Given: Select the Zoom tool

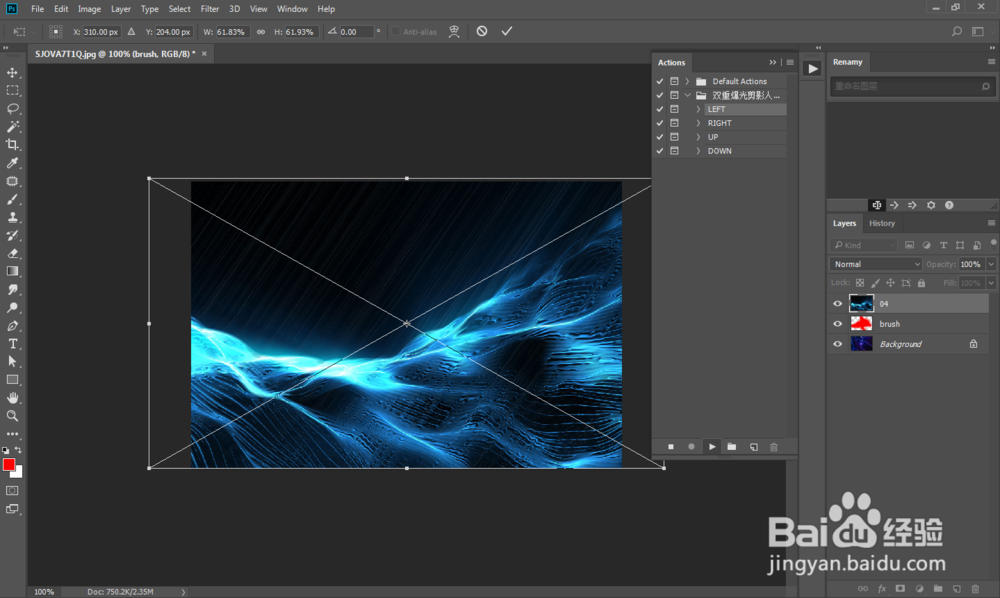Looking at the screenshot, I should 12,416.
